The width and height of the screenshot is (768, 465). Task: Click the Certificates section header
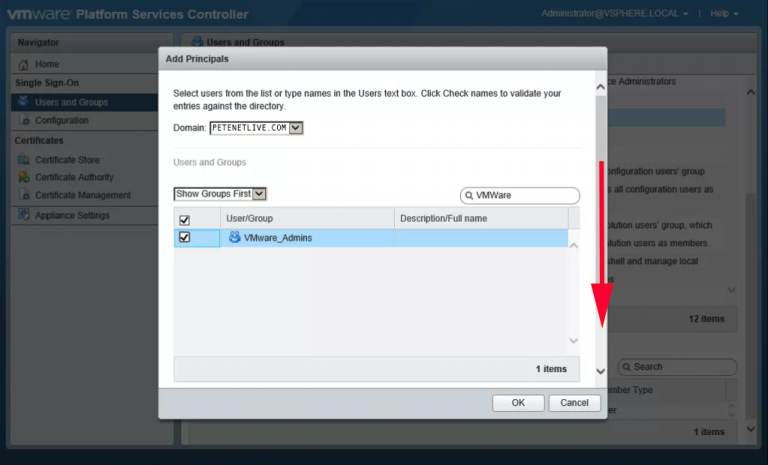click(x=39, y=141)
